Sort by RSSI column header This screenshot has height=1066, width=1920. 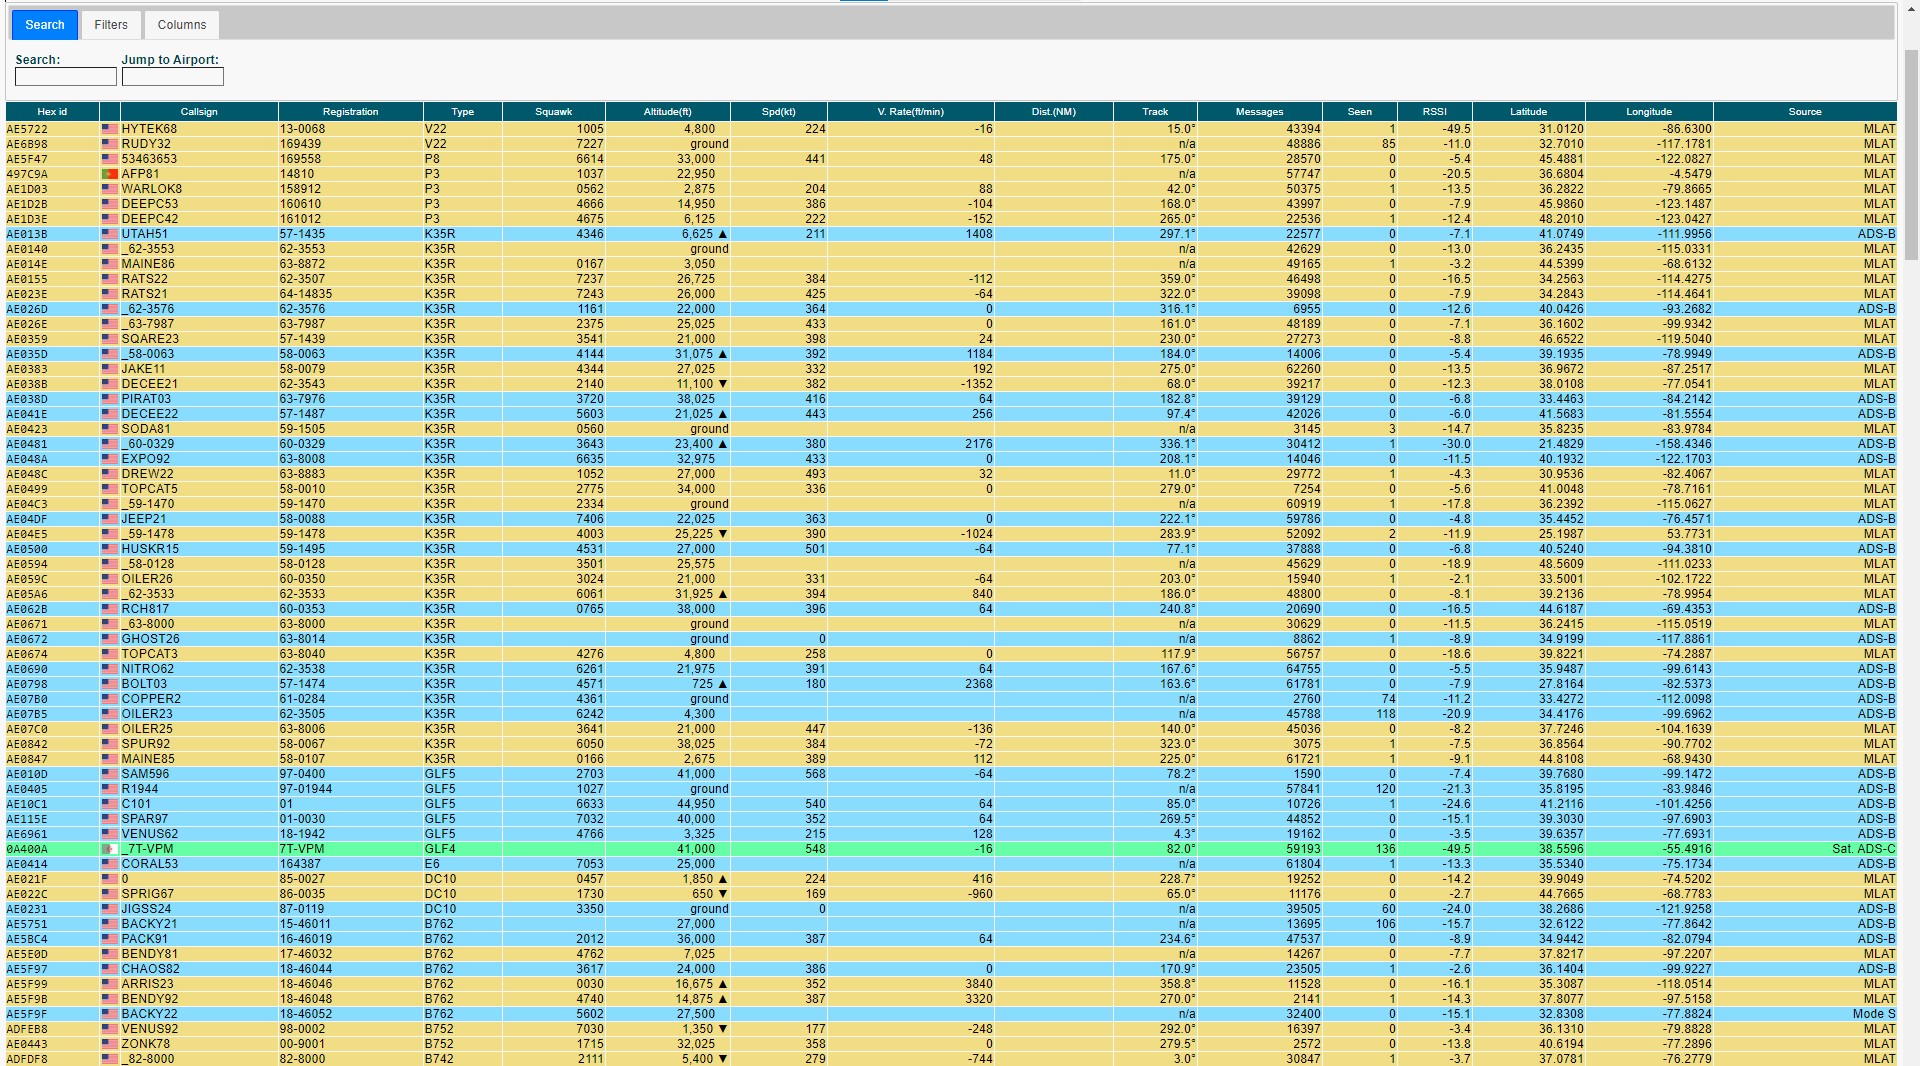[1435, 112]
